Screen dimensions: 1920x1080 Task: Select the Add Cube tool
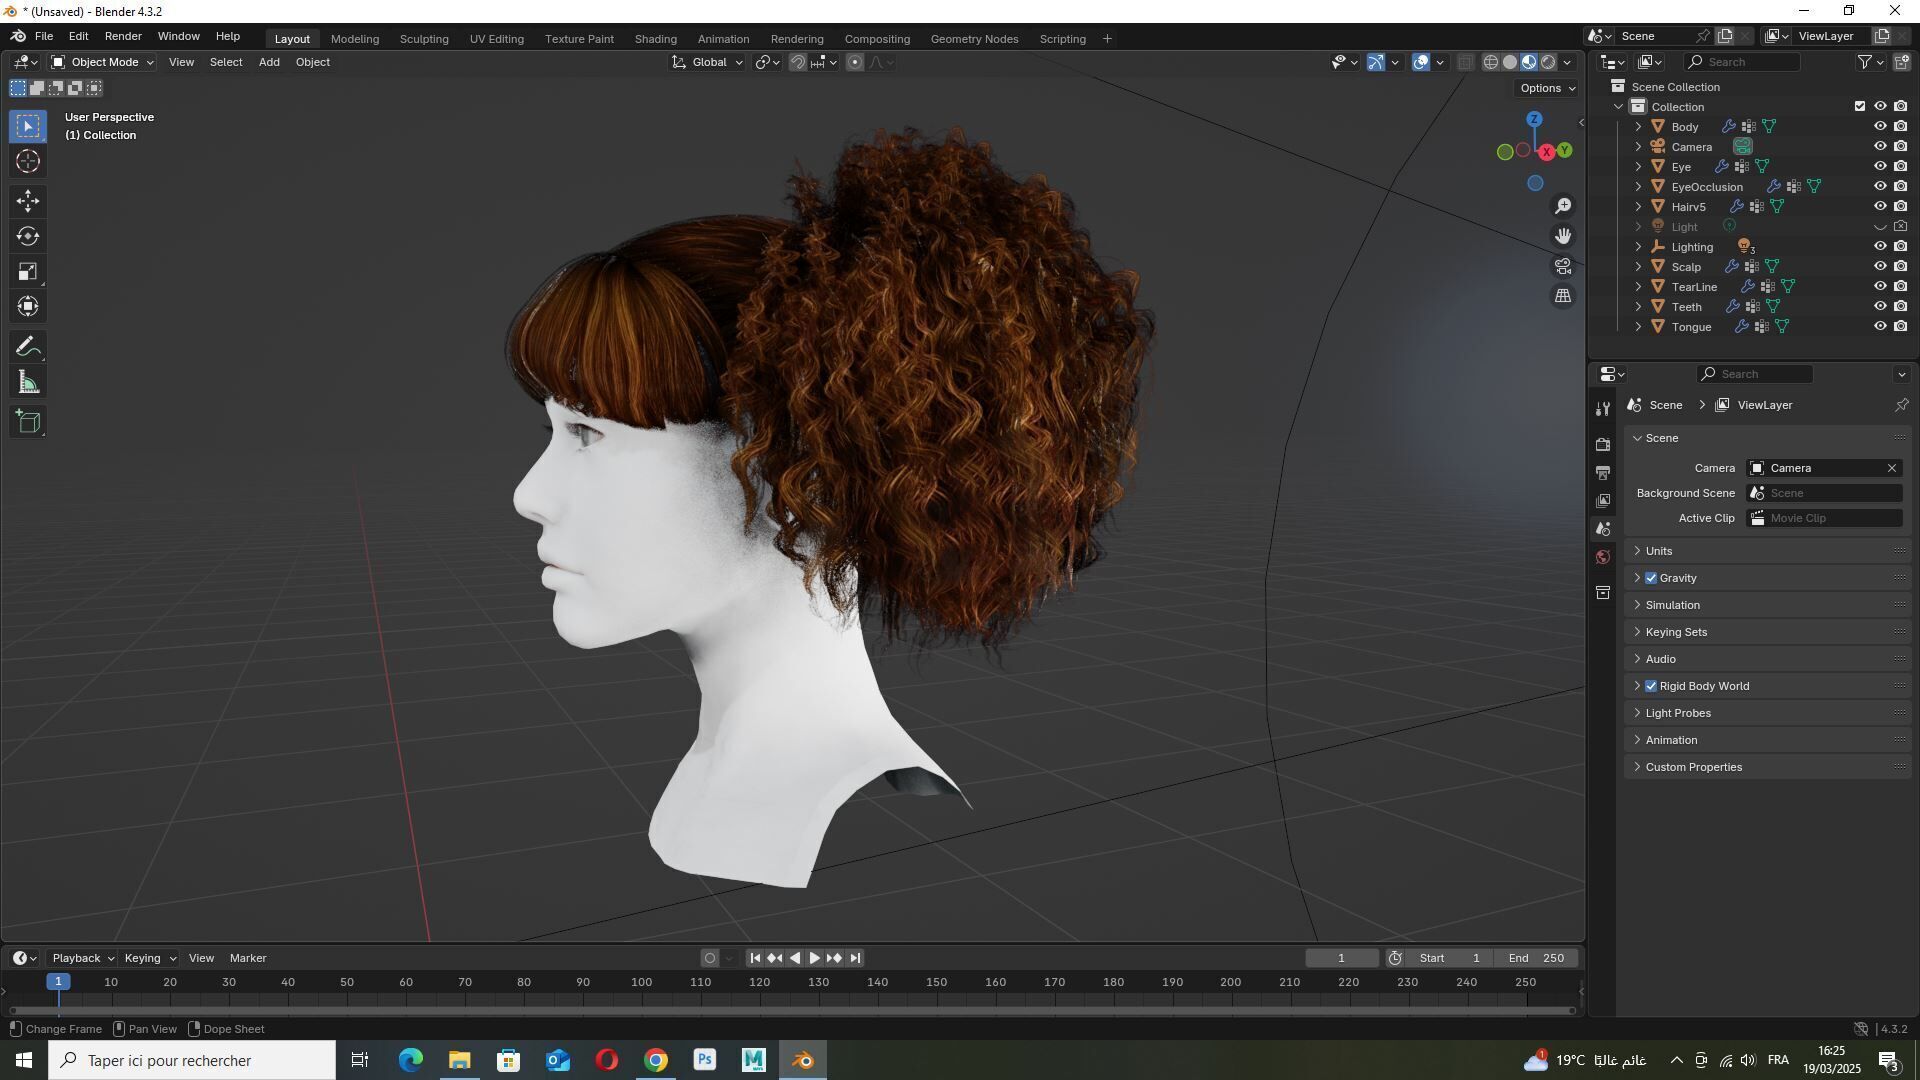(28, 422)
